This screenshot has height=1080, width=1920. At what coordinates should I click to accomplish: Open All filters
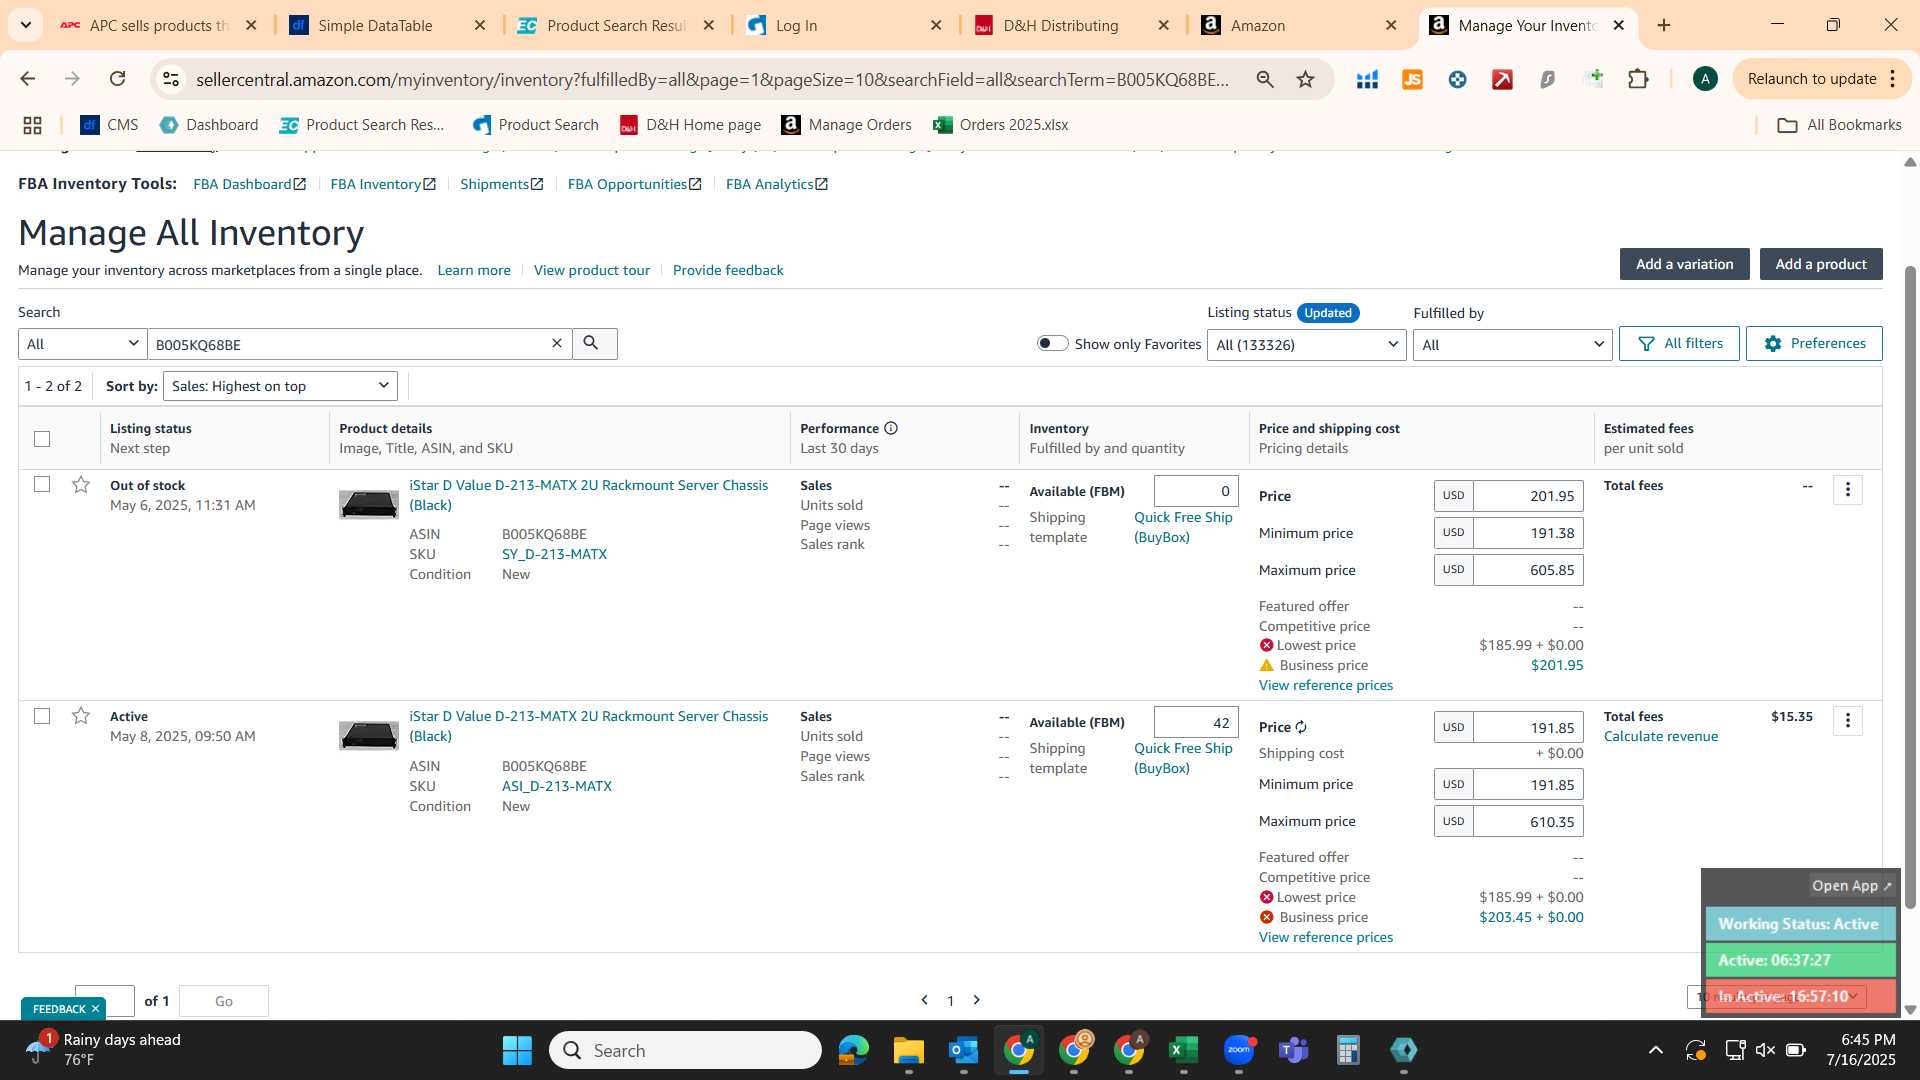point(1679,343)
